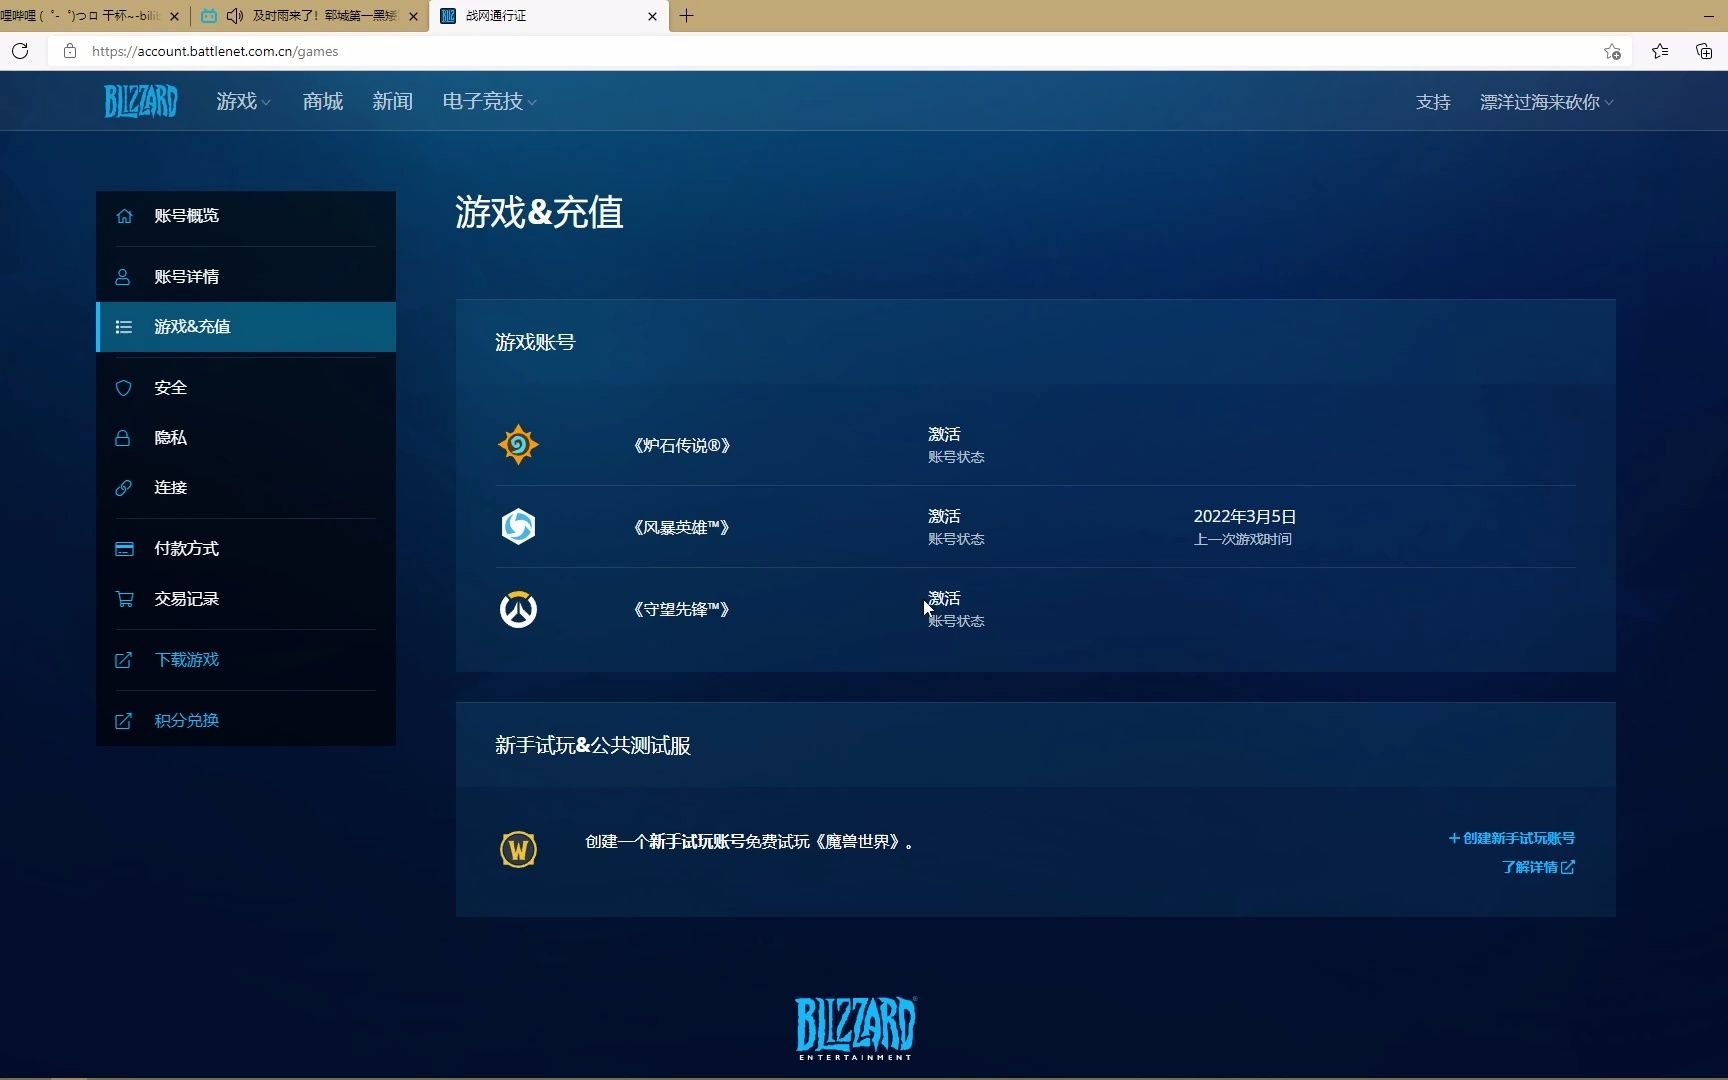Mute the audio icon on 及时雨来了 tab
The height and width of the screenshot is (1080, 1728).
point(235,16)
